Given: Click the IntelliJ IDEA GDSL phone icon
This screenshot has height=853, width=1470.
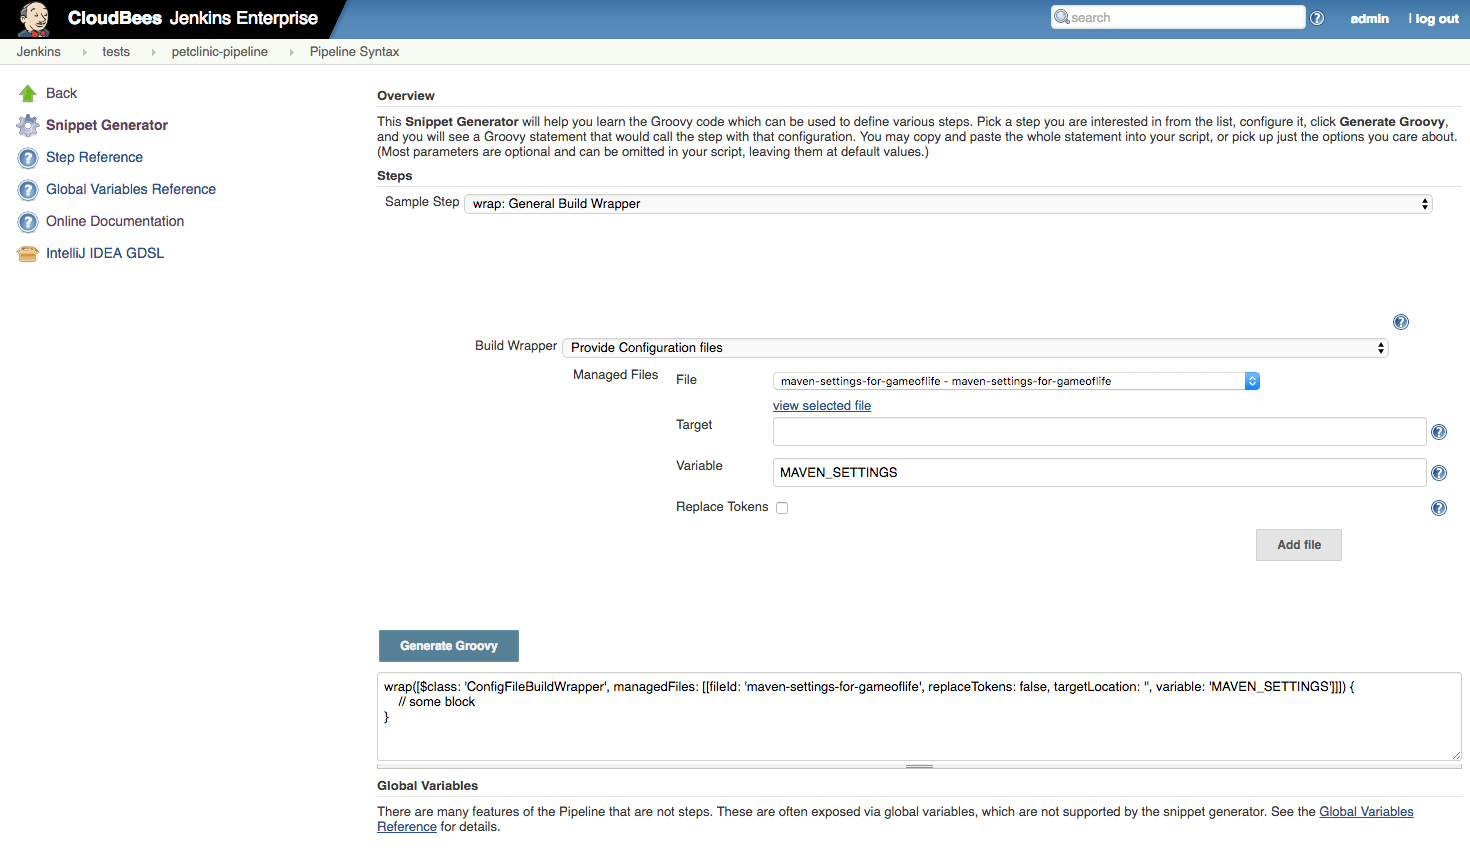Looking at the screenshot, I should click(x=27, y=253).
